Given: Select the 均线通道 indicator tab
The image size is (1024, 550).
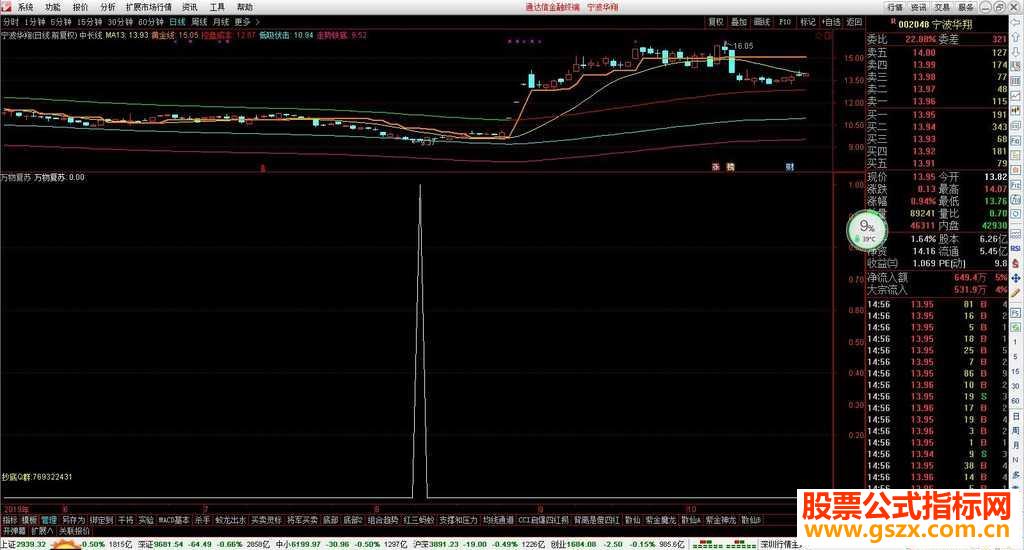Looking at the screenshot, I should coord(498,521).
